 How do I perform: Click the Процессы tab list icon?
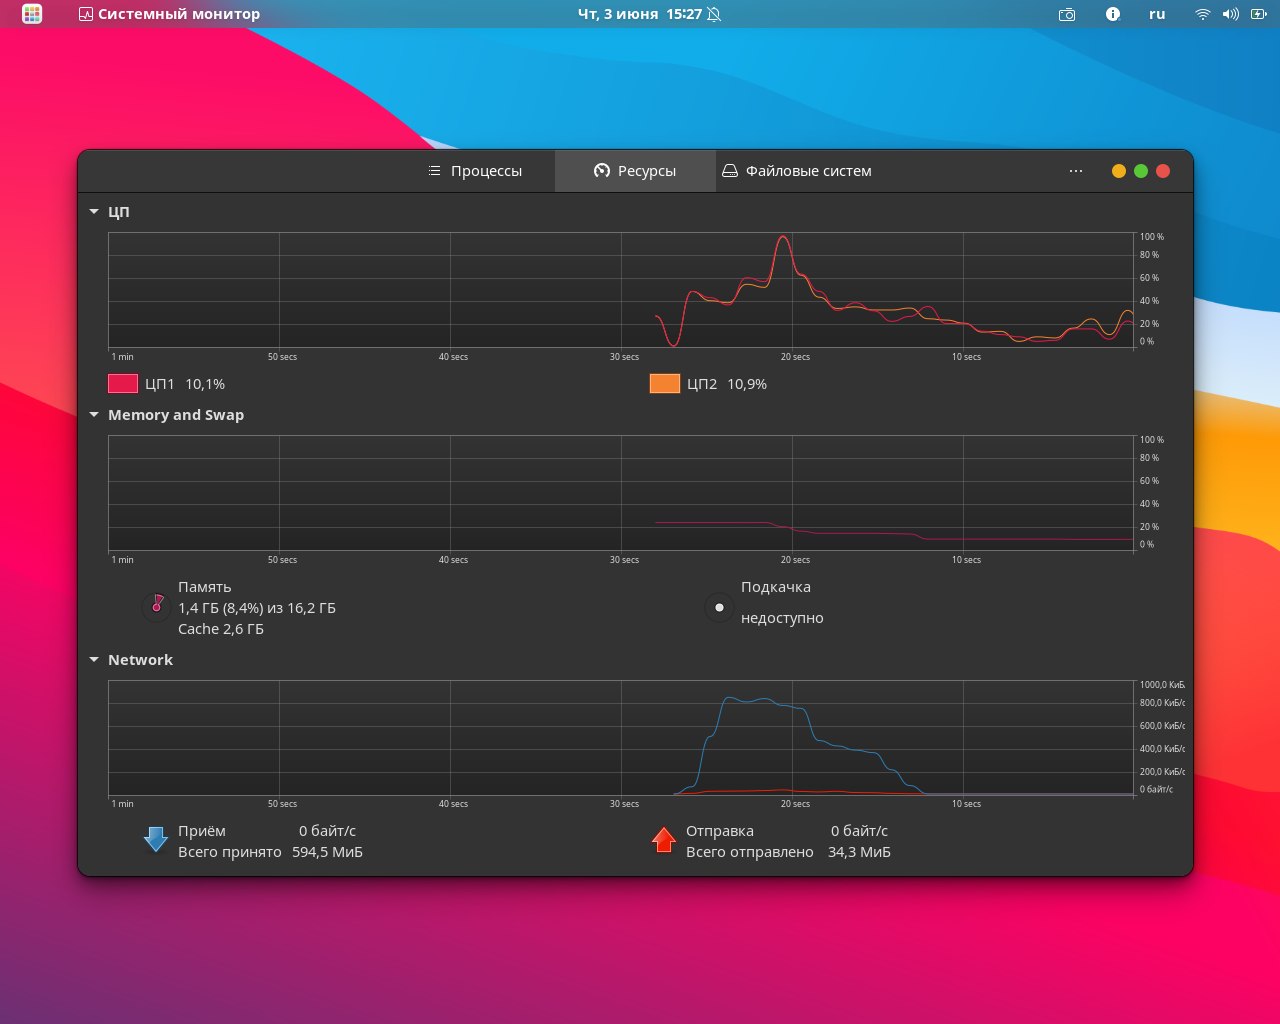[434, 171]
